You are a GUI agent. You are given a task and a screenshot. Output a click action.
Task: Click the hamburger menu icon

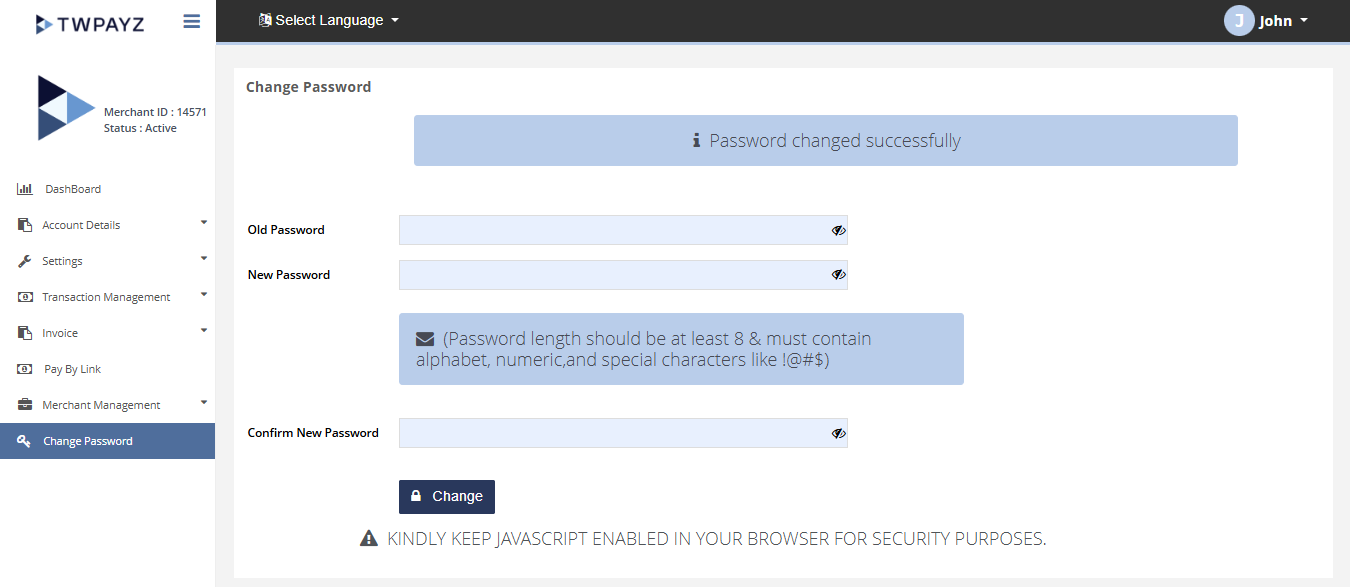click(192, 21)
